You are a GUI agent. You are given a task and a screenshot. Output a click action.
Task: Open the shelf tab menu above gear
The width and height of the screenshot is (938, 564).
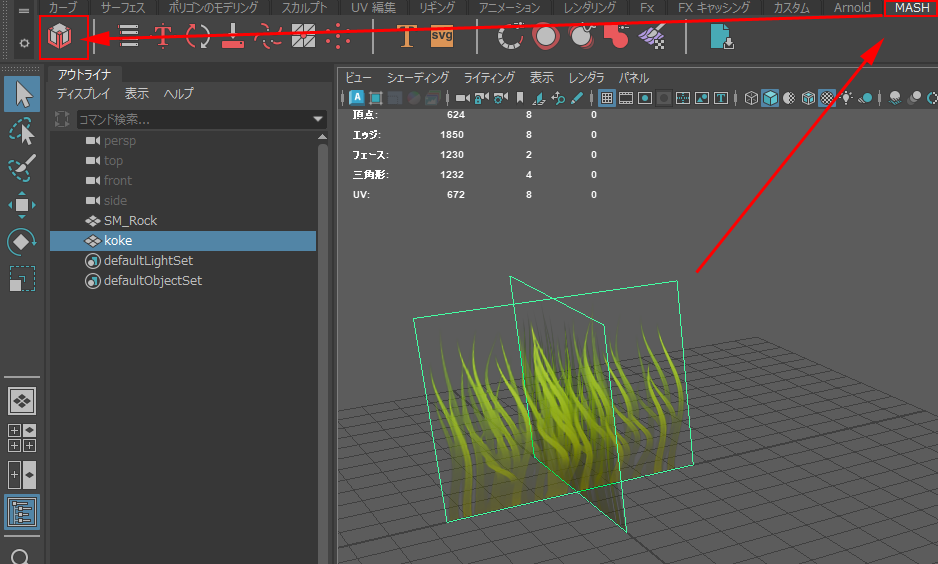23,10
